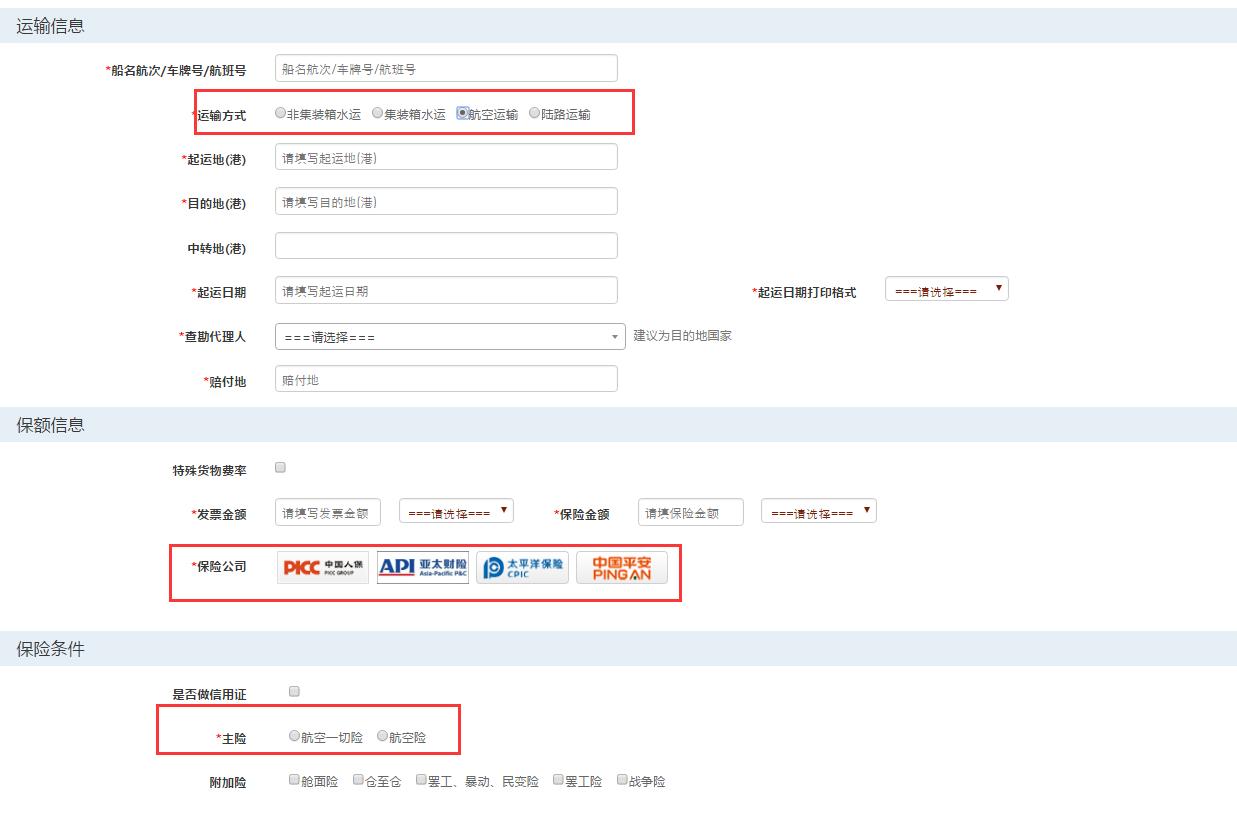Click the 起运地(港) input field
Image resolution: width=1237 pixels, height=813 pixels.
pos(446,157)
